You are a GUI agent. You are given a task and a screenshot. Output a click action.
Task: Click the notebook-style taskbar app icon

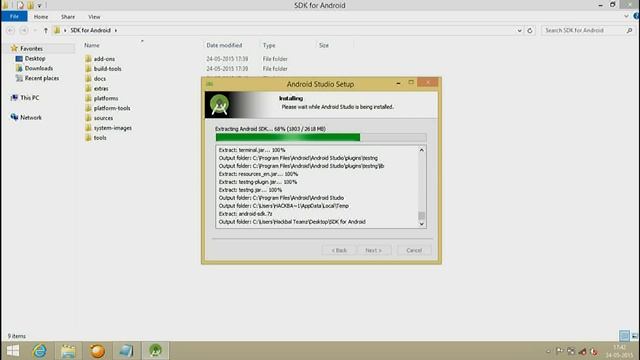tap(126, 351)
